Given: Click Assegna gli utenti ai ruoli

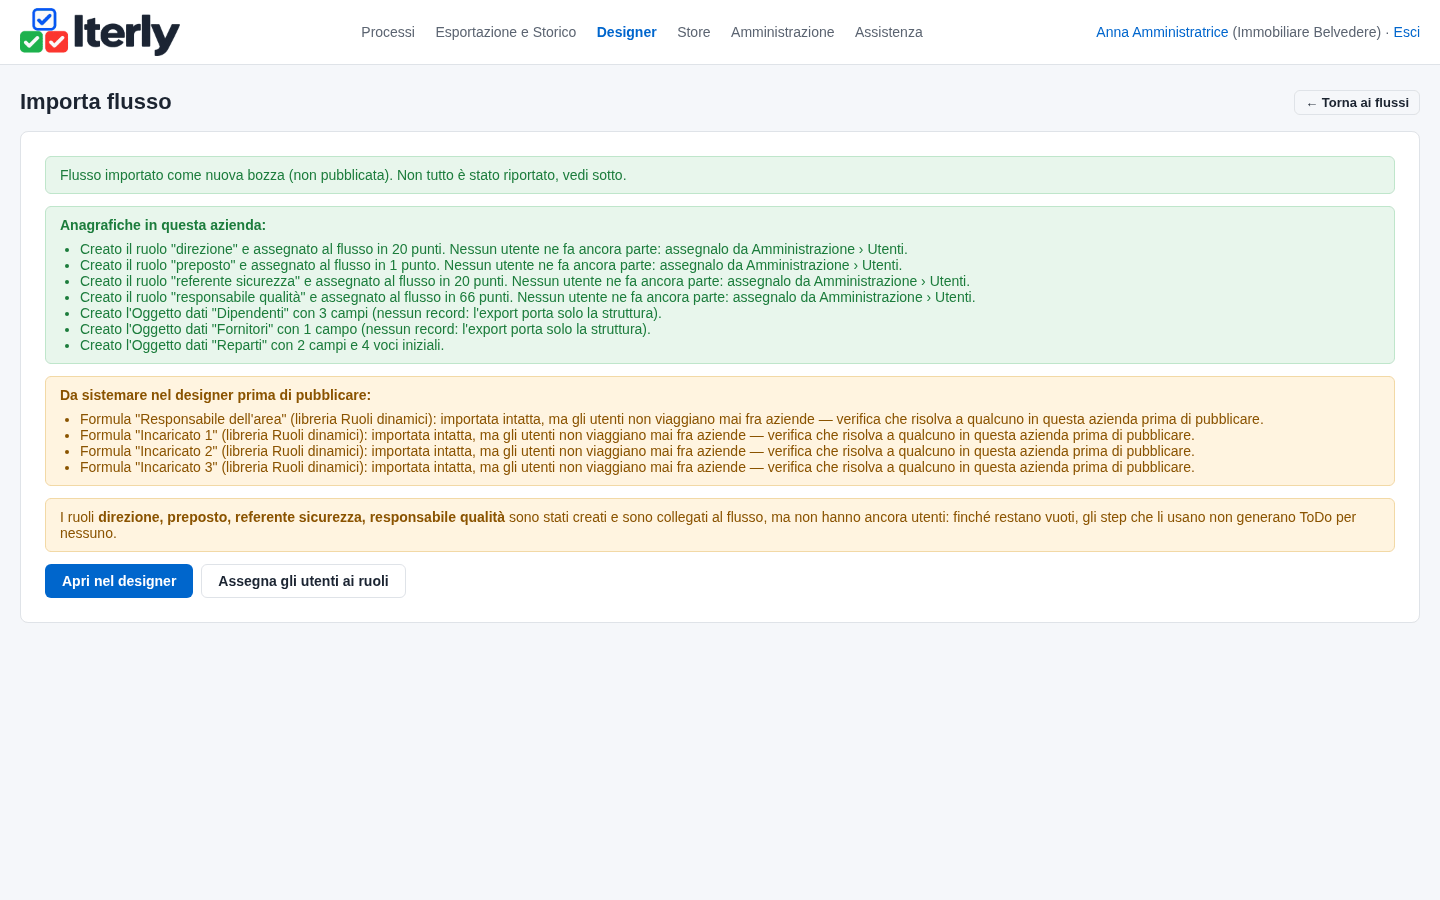Looking at the screenshot, I should click(303, 581).
